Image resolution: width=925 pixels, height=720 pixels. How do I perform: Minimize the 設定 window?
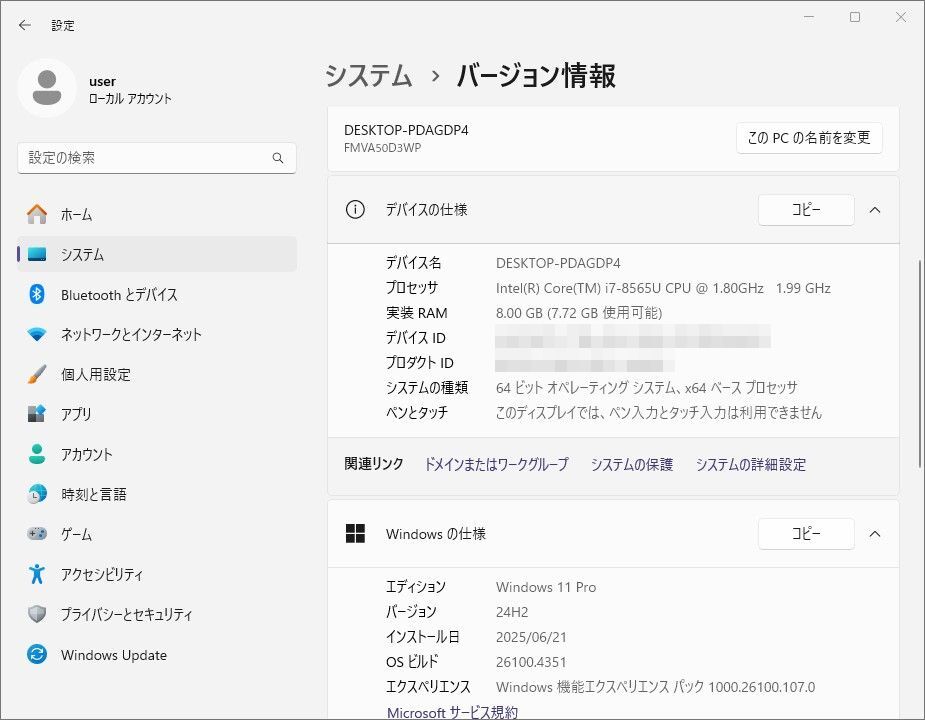coord(809,17)
